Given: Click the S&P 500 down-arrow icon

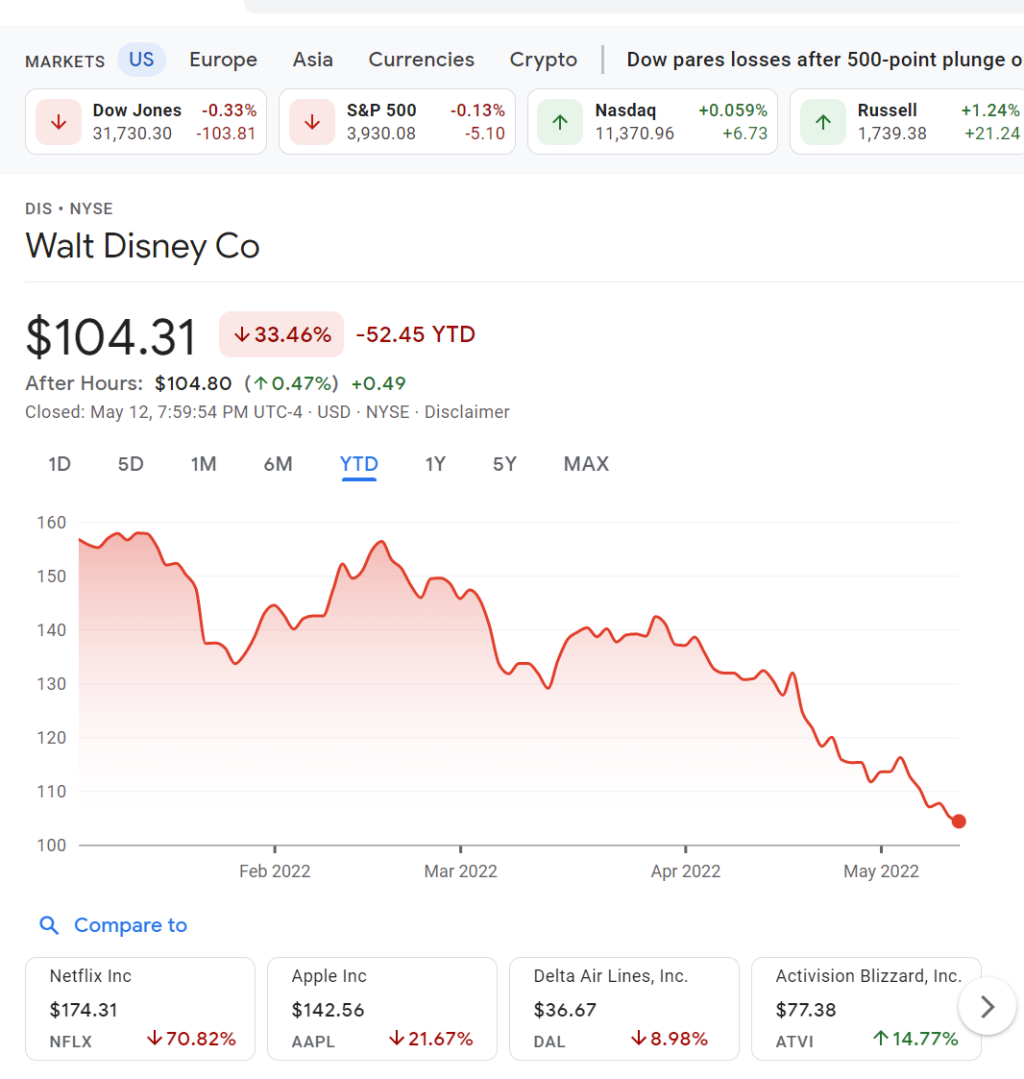Looking at the screenshot, I should [312, 122].
